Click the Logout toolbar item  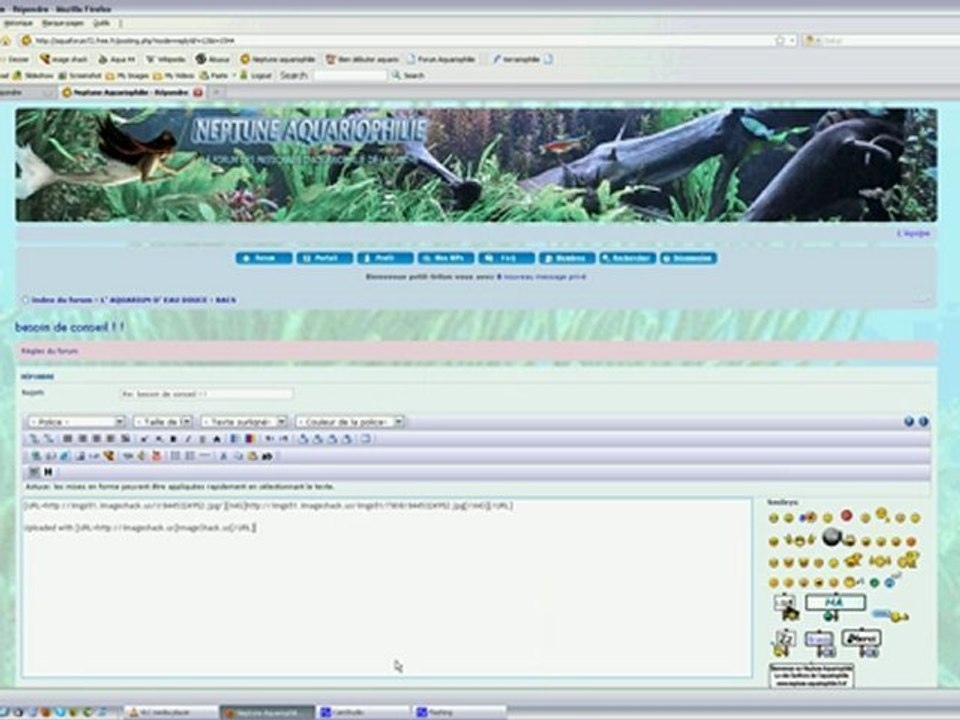coord(255,75)
